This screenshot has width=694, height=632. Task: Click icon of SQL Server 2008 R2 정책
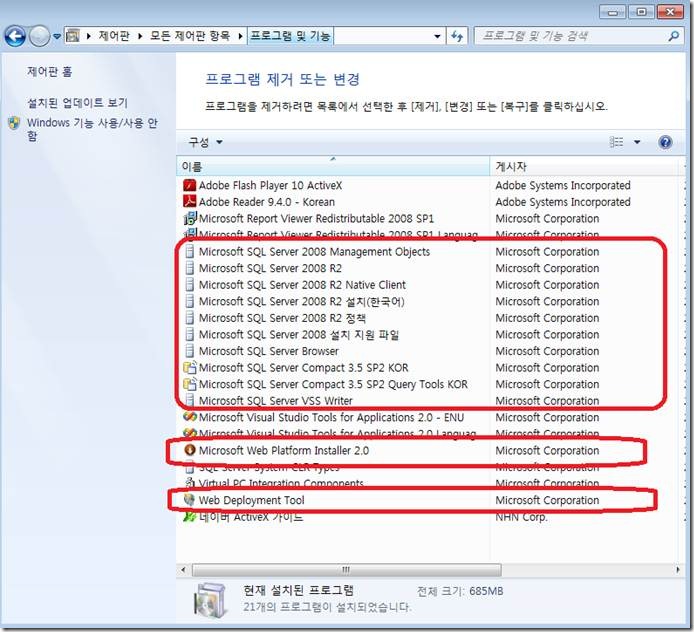(189, 318)
